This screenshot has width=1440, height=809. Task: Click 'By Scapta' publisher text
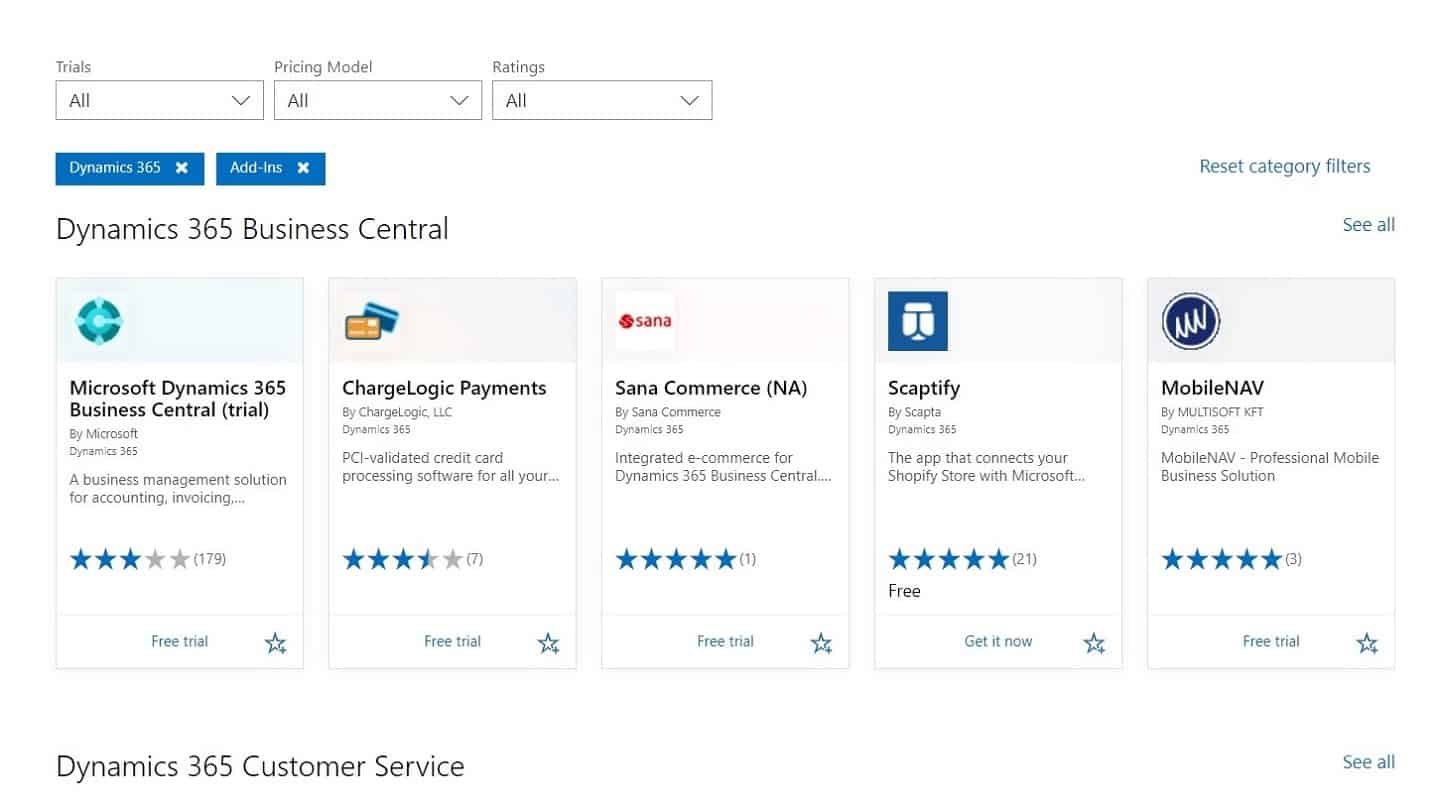(914, 412)
